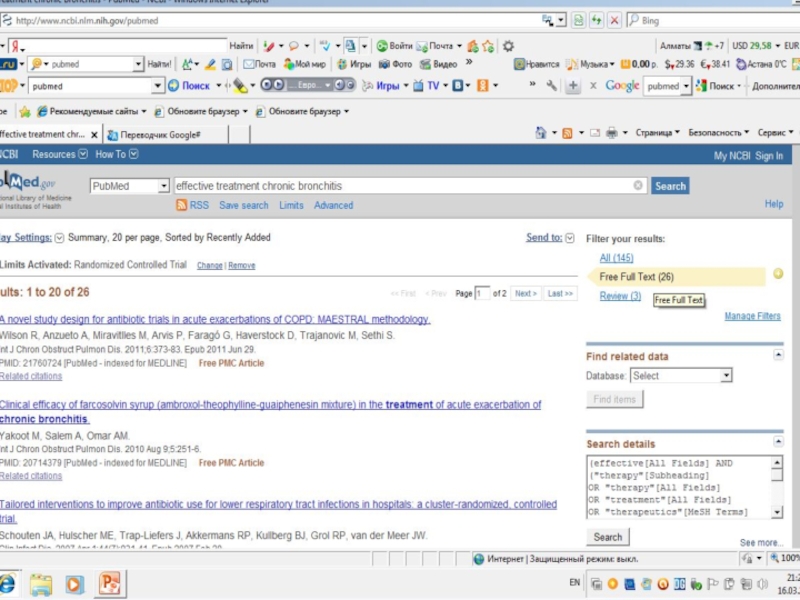Open Related citations for PMID 20714379

pos(31,476)
